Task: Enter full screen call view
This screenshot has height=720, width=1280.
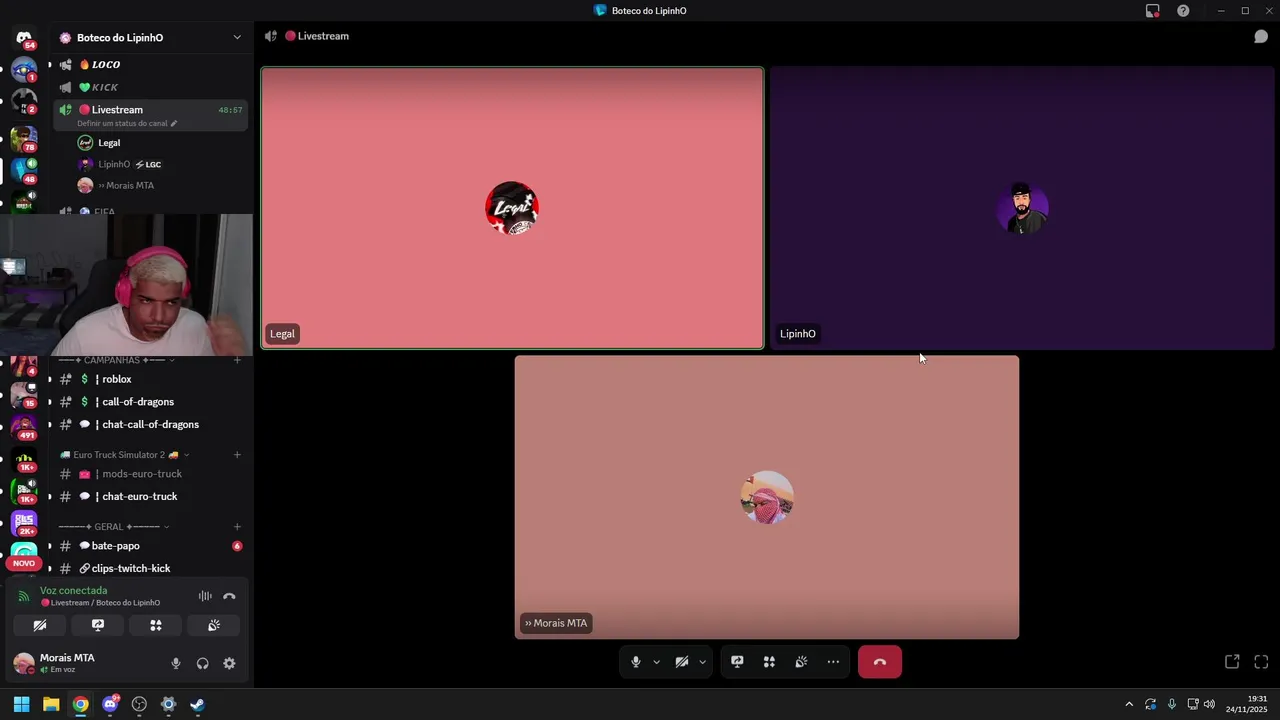Action: click(1261, 662)
